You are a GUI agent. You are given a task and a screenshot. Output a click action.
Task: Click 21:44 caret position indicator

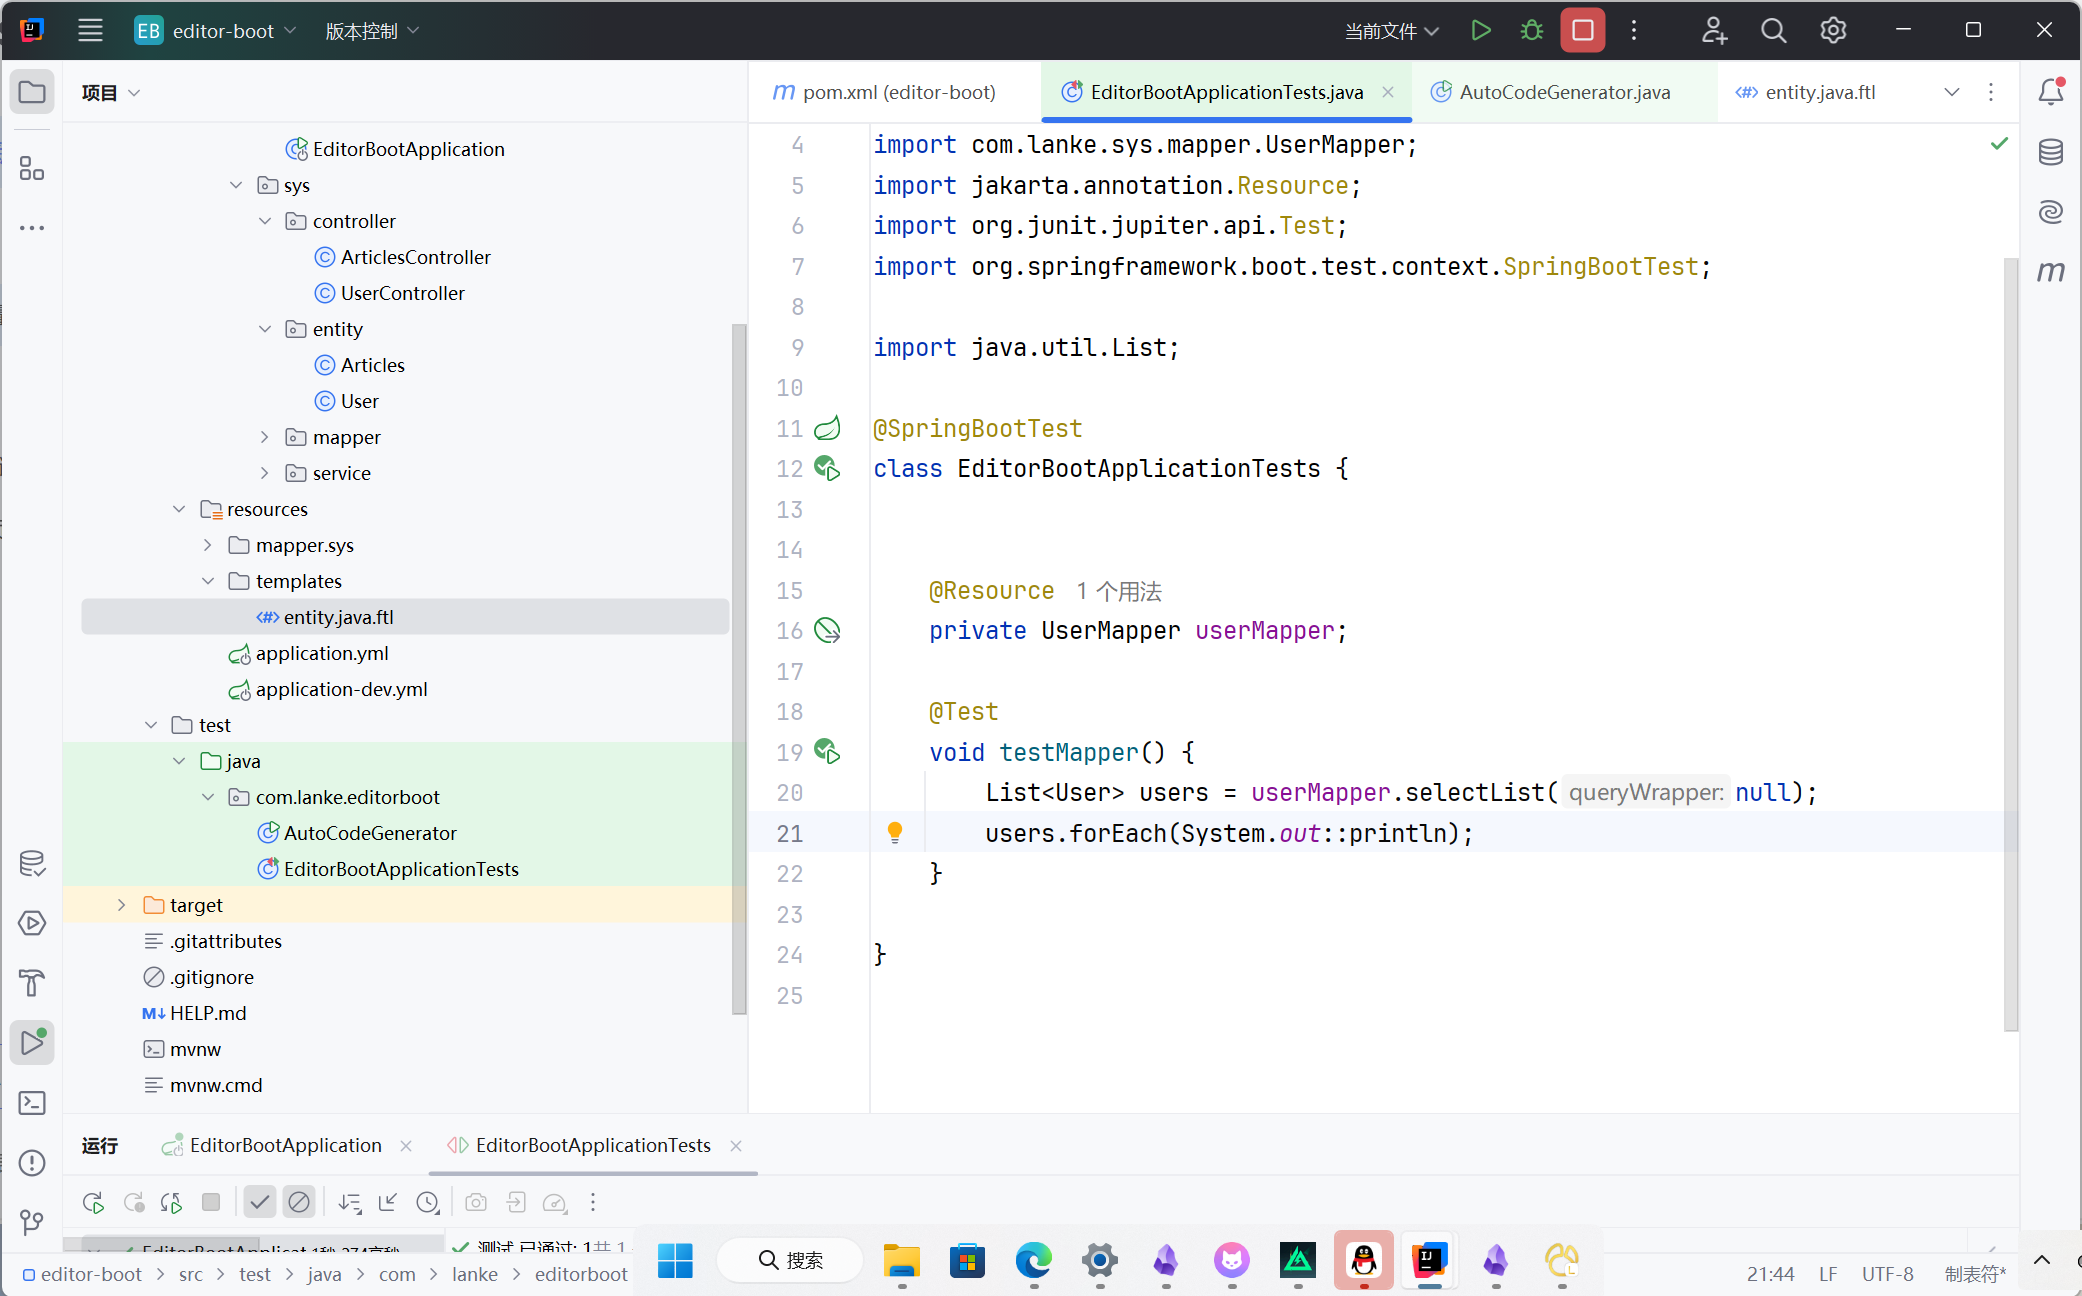tap(1770, 1274)
